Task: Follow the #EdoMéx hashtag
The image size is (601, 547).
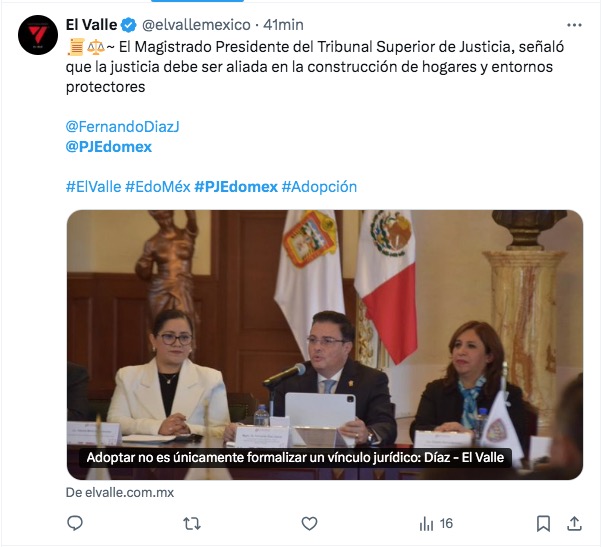Action: (158, 187)
